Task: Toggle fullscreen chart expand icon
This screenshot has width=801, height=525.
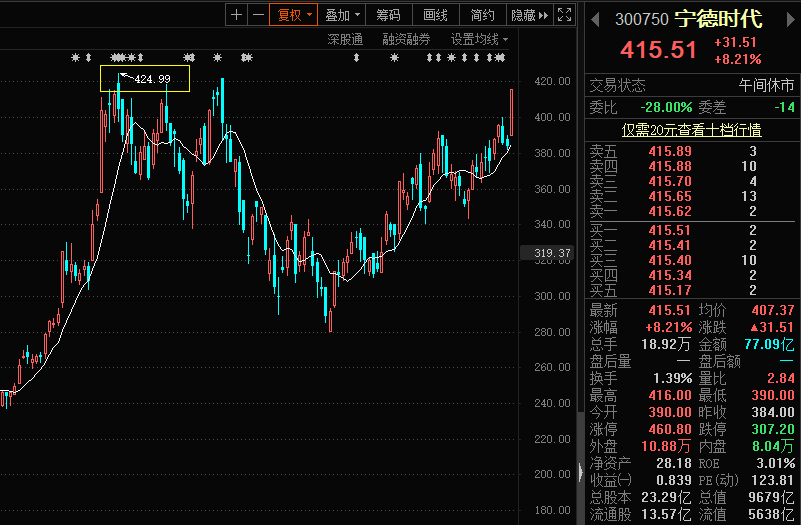Action: [565, 15]
